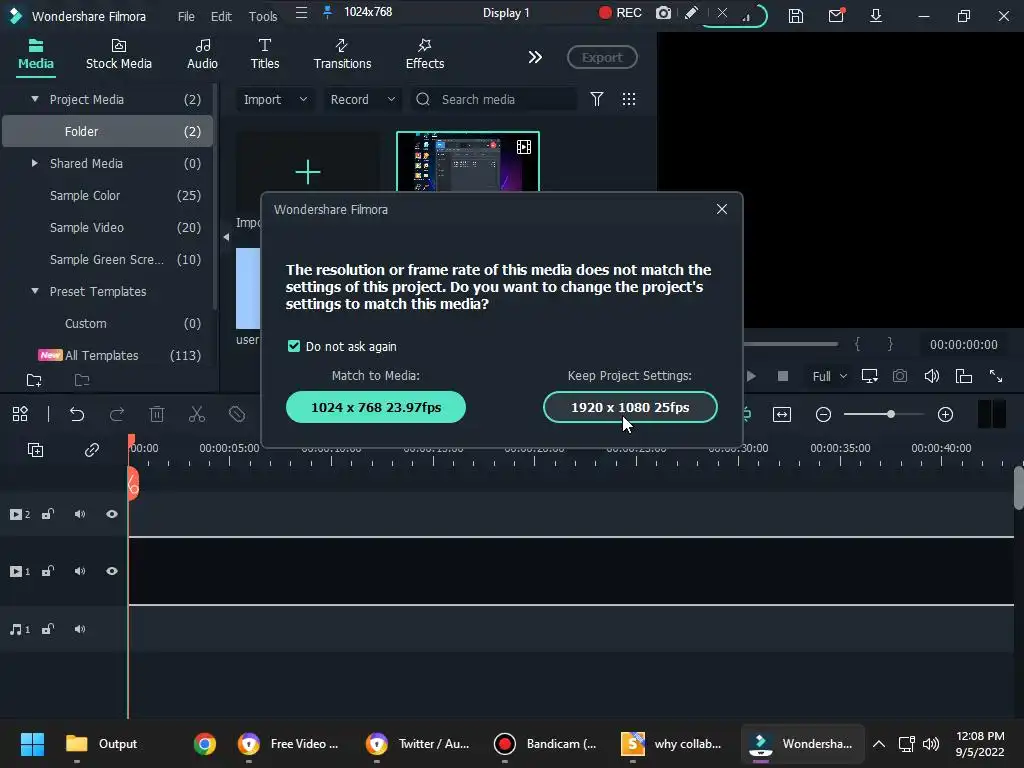Click the undo arrow in timeline toolbar

[x=76, y=414]
